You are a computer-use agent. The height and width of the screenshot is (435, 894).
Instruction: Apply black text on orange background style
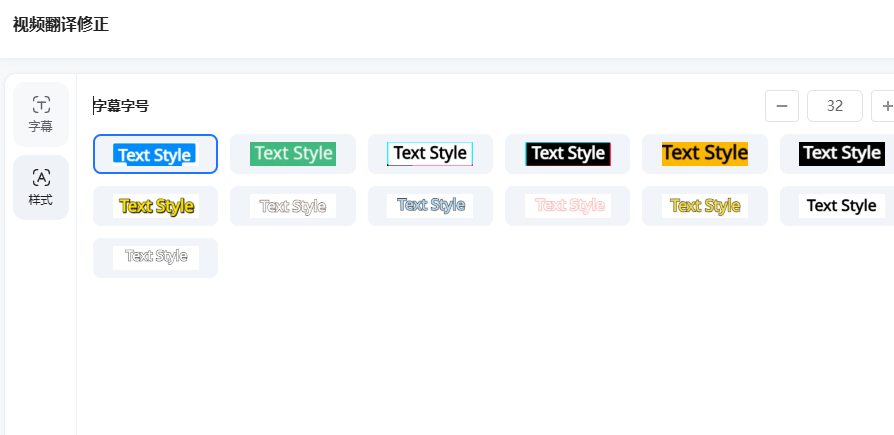(704, 154)
